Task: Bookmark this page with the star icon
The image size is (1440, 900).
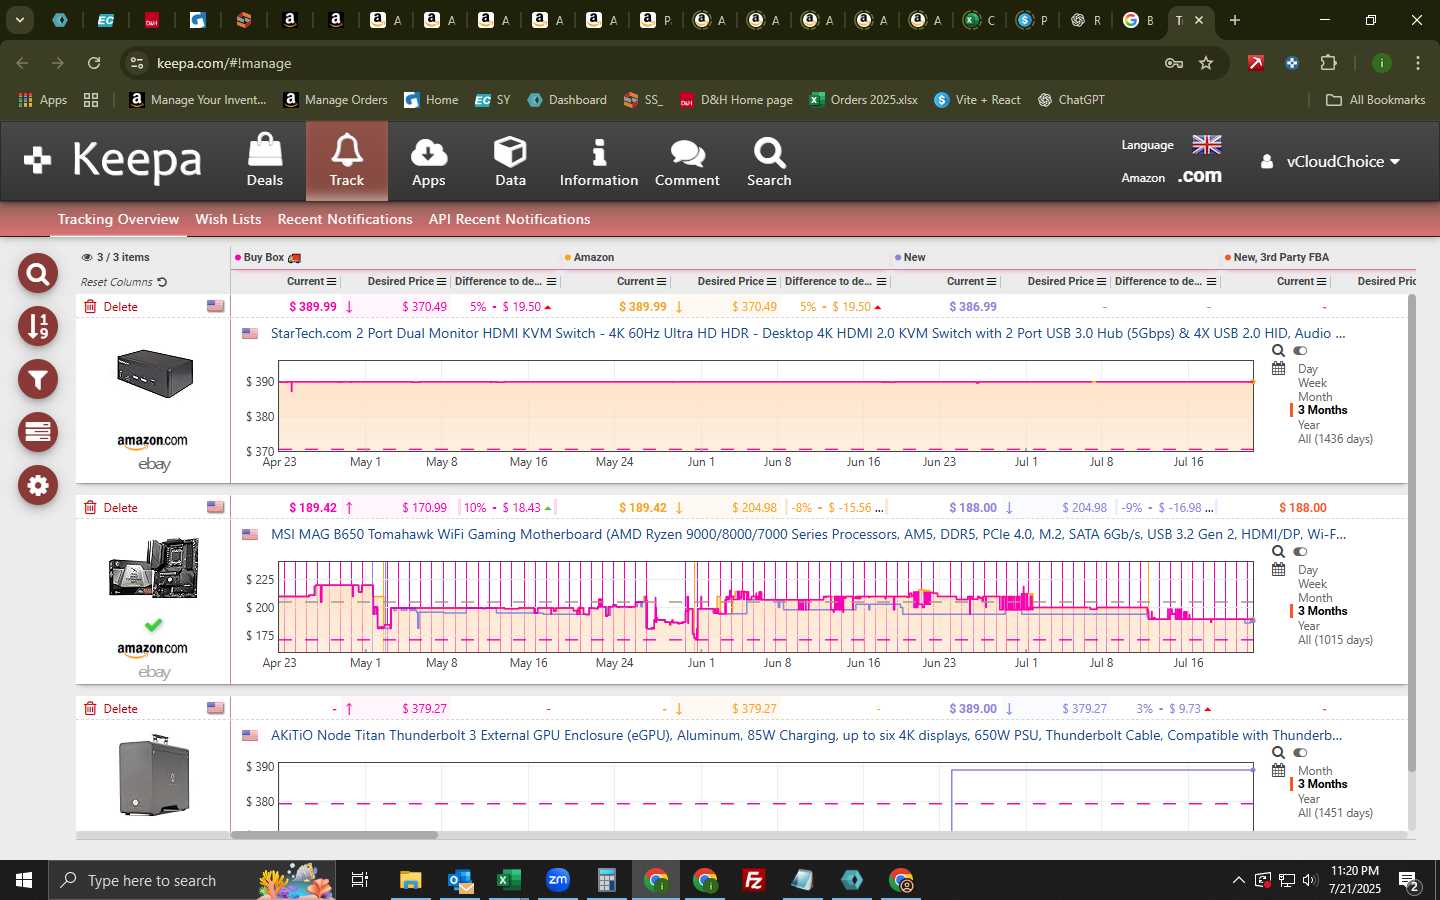Action: click(x=1206, y=63)
